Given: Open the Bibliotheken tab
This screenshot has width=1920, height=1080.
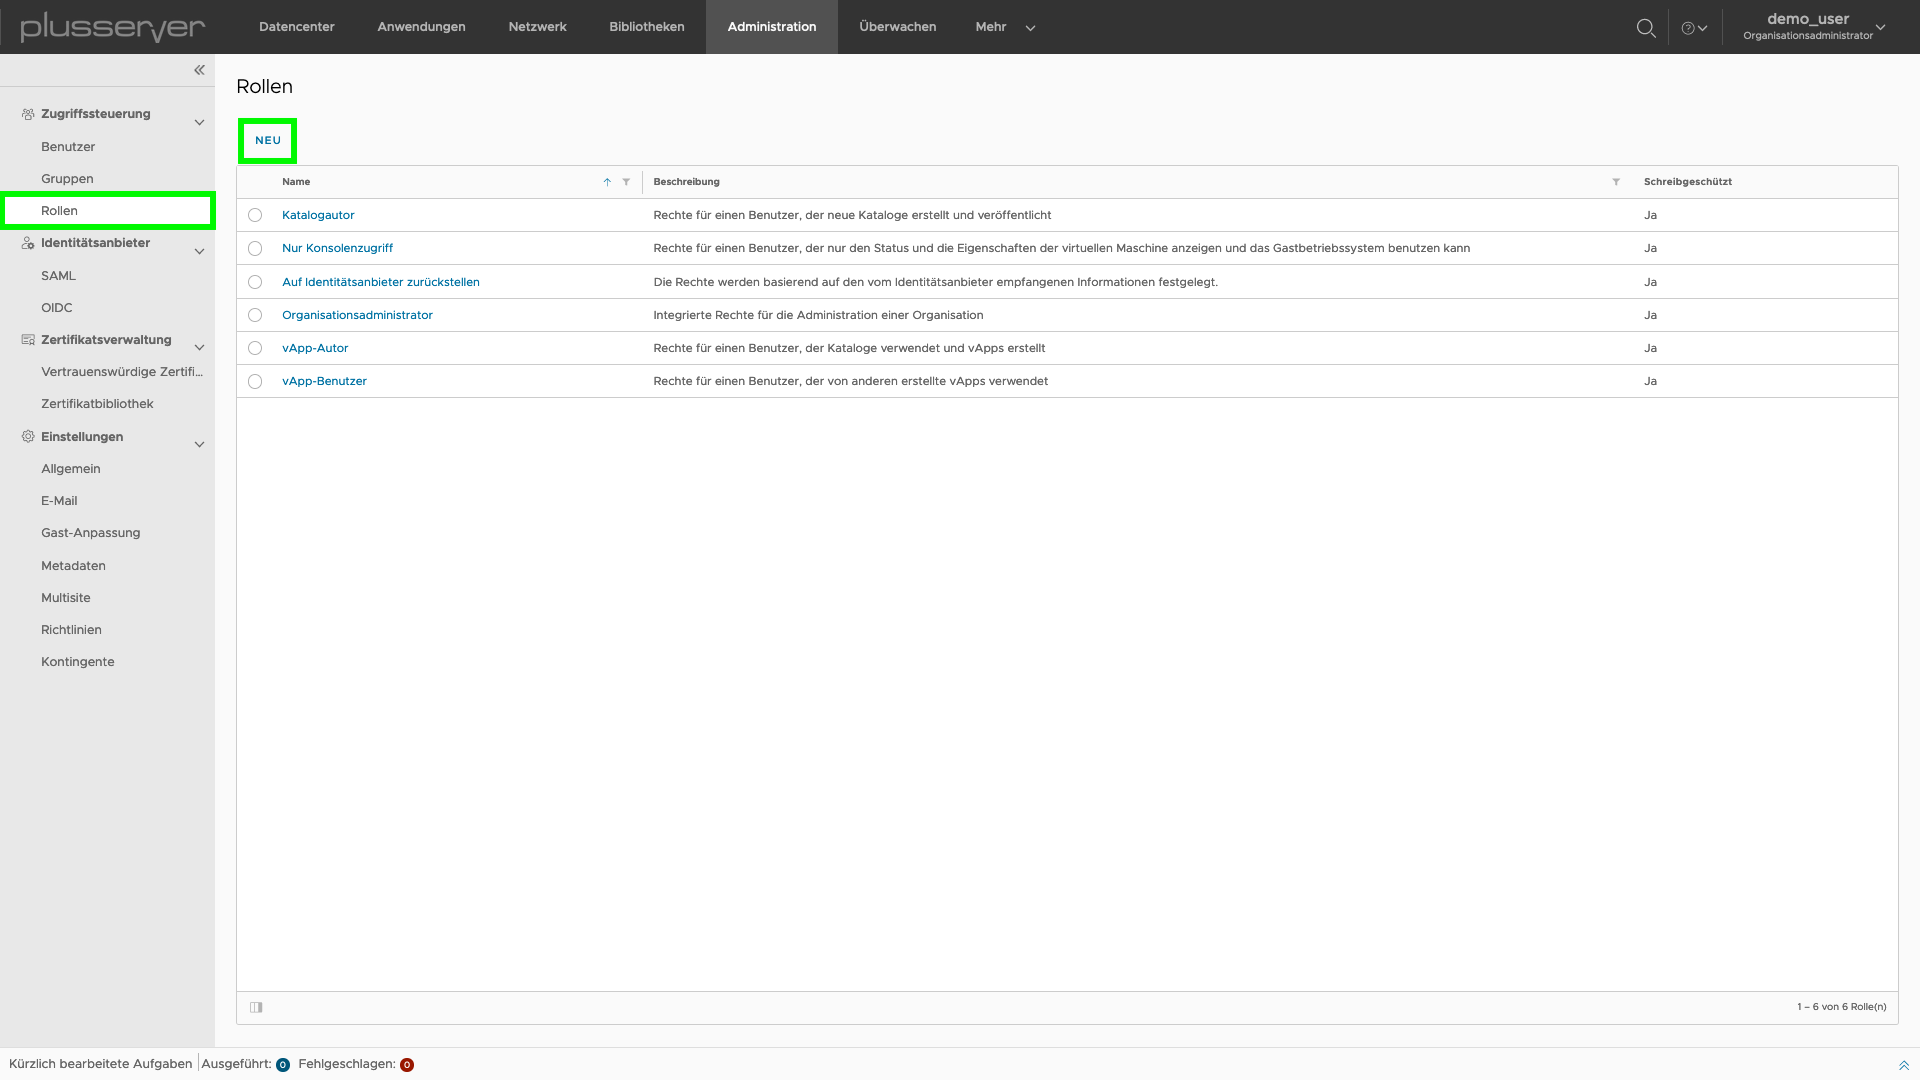Looking at the screenshot, I should [x=647, y=27].
